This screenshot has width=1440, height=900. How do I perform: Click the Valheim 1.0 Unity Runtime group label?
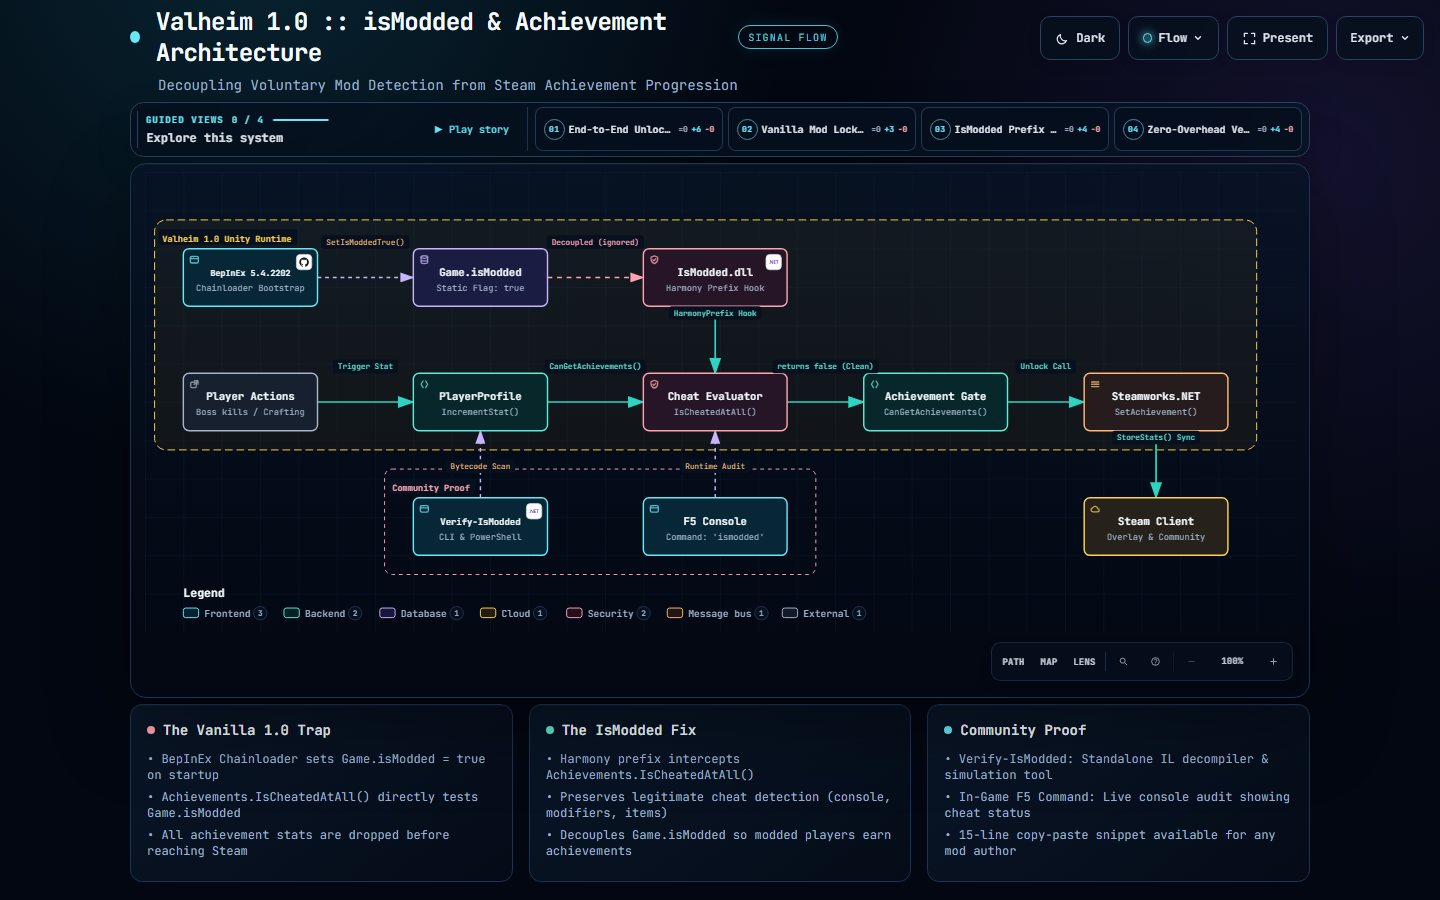[x=227, y=240]
